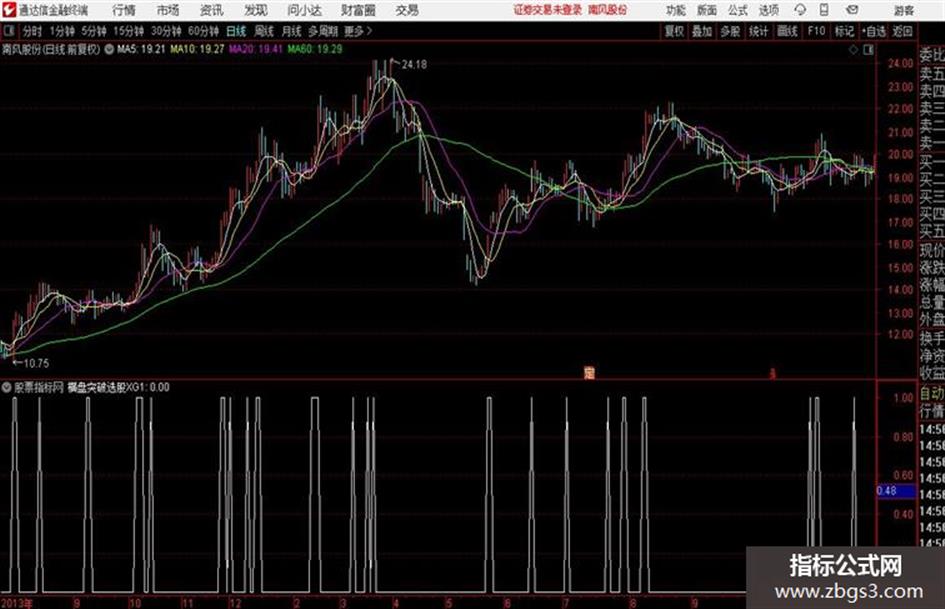Click the 多股 toolbar button
The width and height of the screenshot is (945, 609).
click(x=730, y=31)
